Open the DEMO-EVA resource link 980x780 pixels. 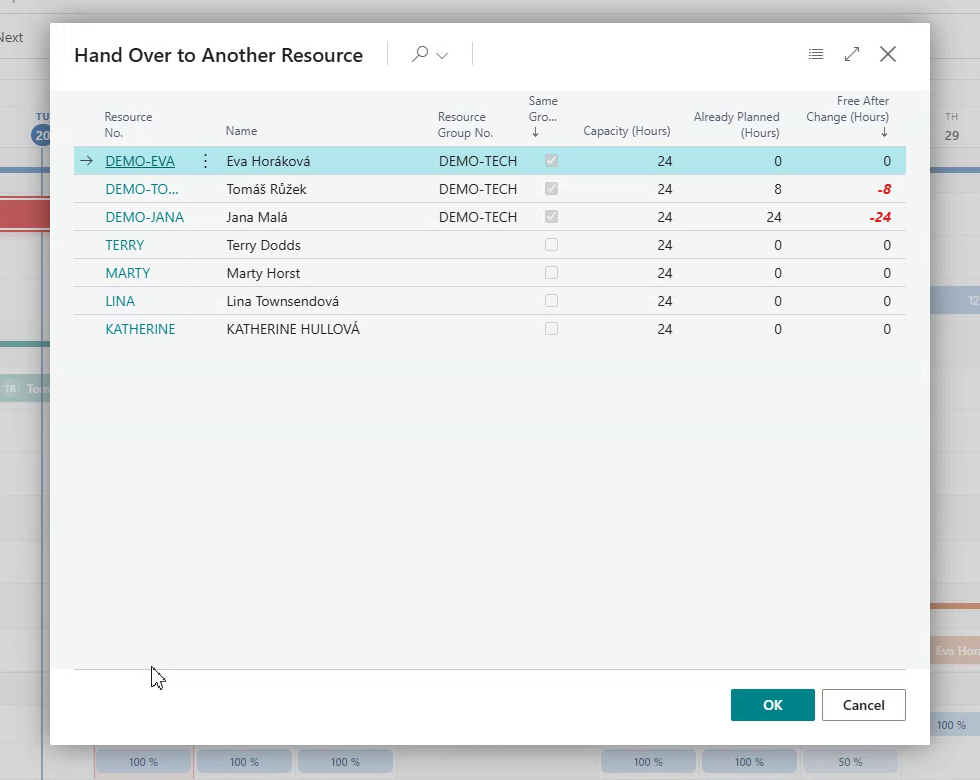tap(140, 161)
